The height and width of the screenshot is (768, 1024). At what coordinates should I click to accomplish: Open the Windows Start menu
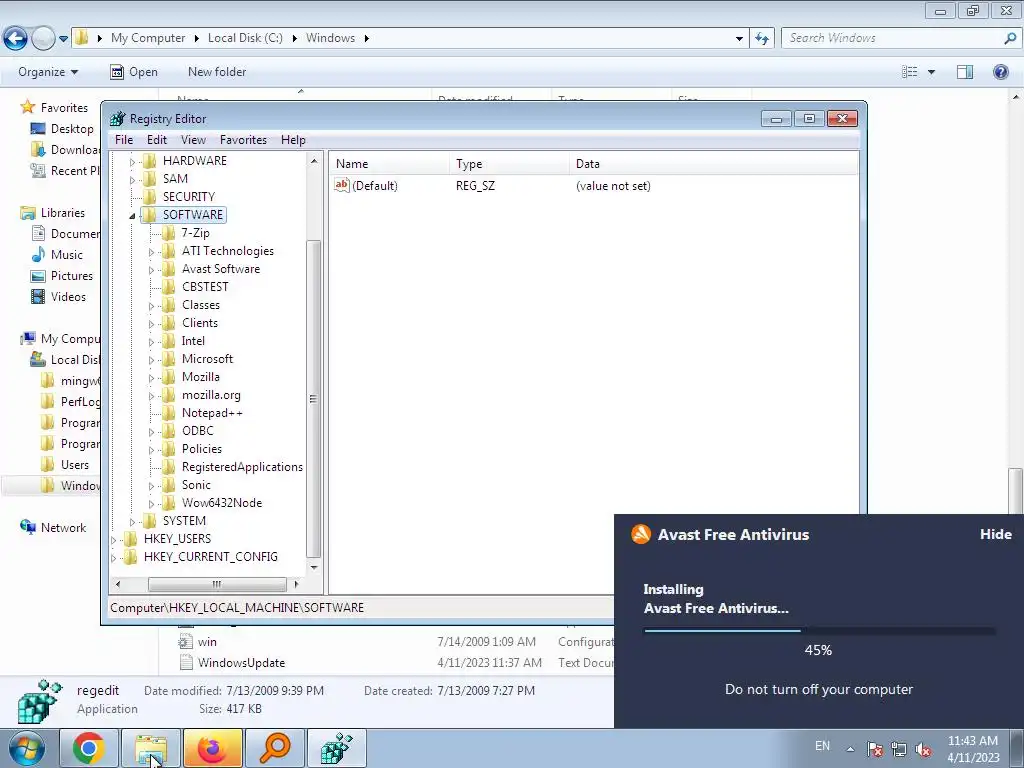click(x=25, y=748)
